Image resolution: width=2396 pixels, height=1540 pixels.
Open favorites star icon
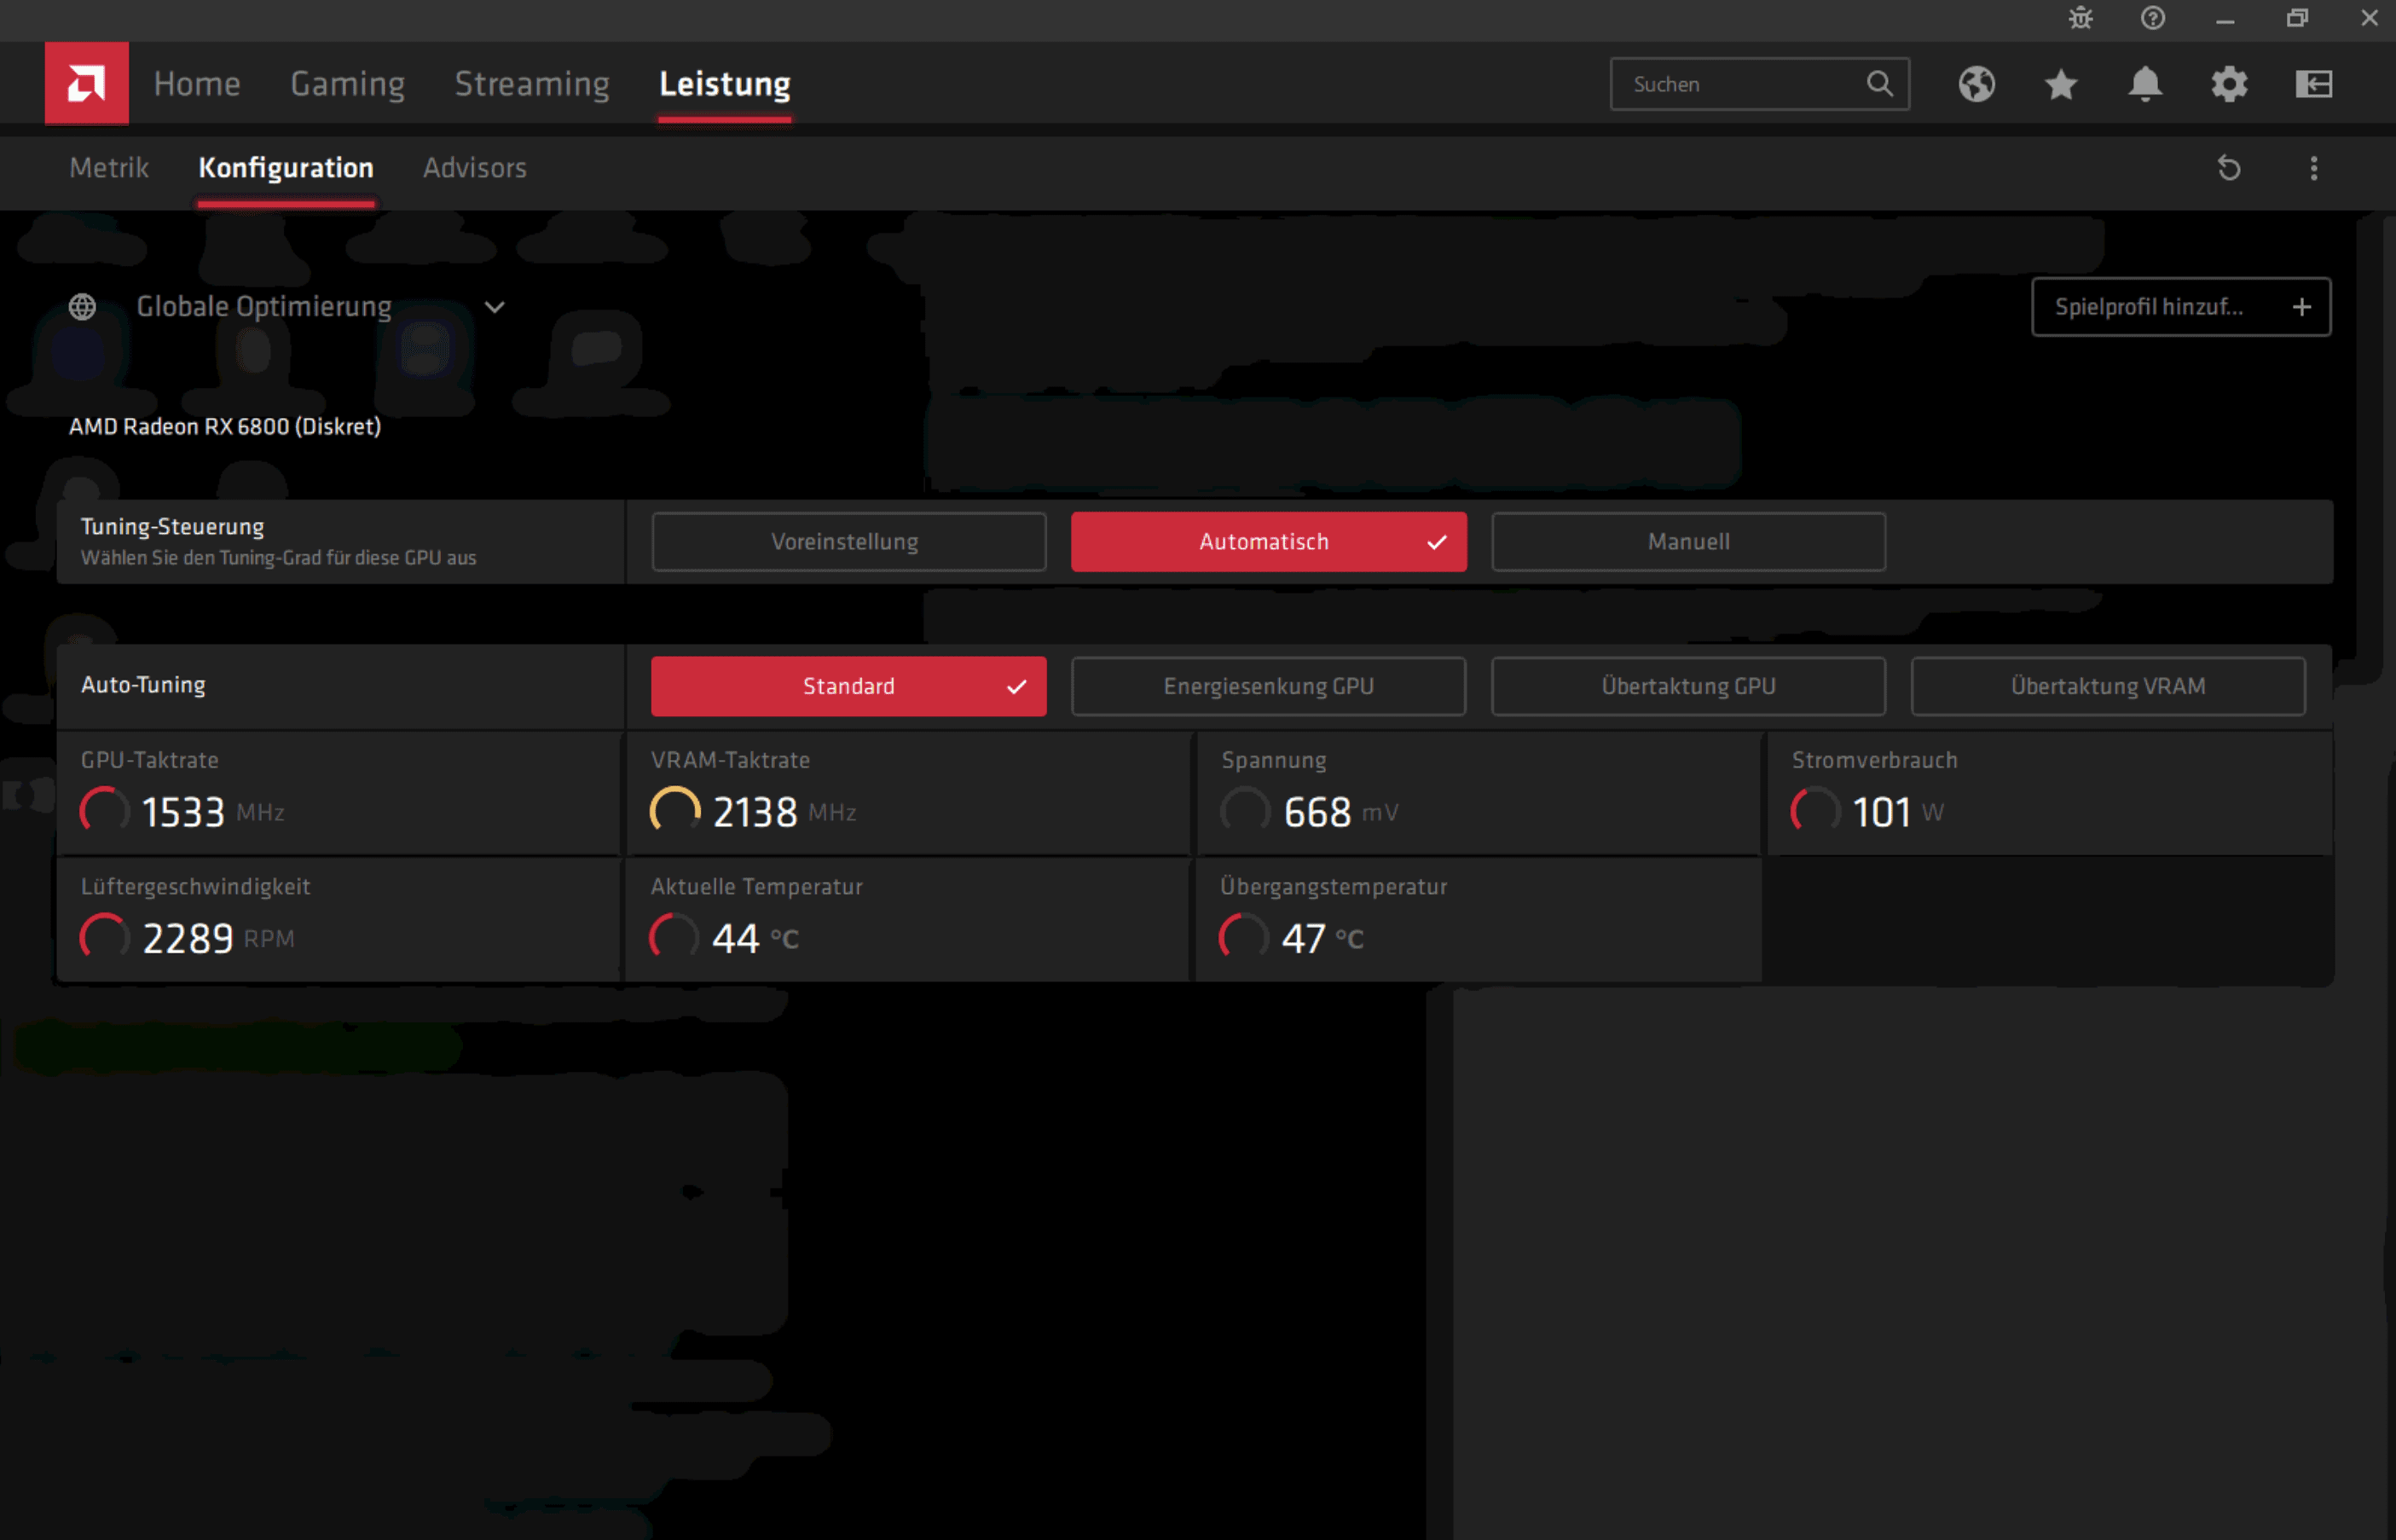[2061, 84]
